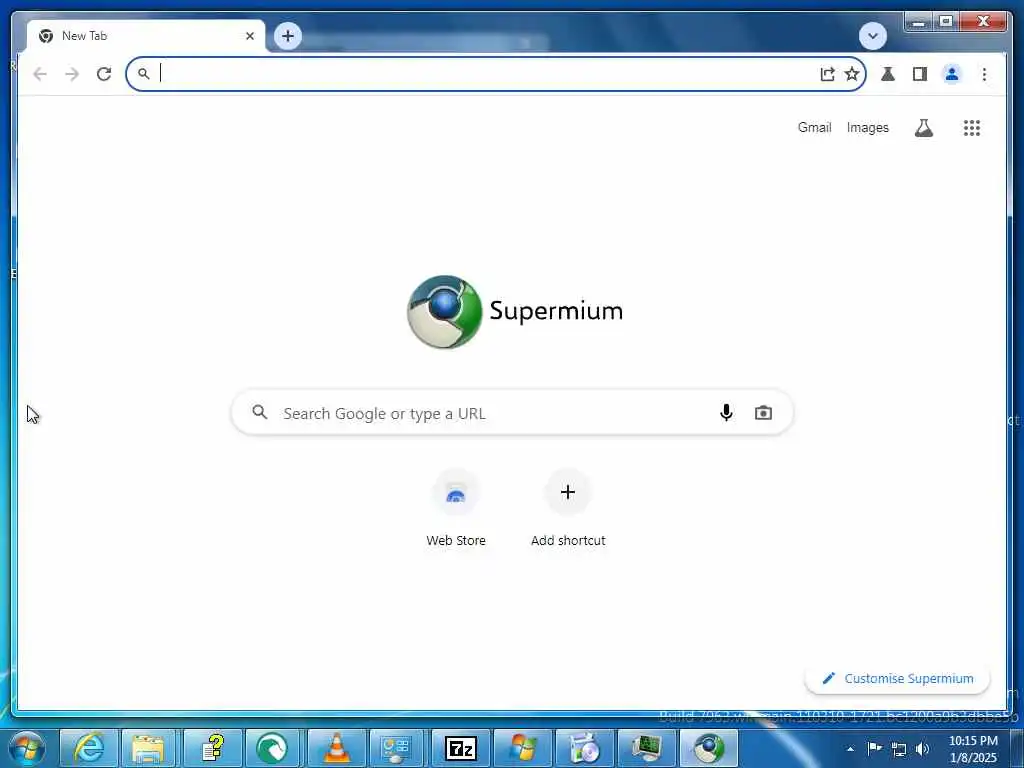Maximize the Supermium window
Screen dimensions: 1024x768
(x=946, y=22)
